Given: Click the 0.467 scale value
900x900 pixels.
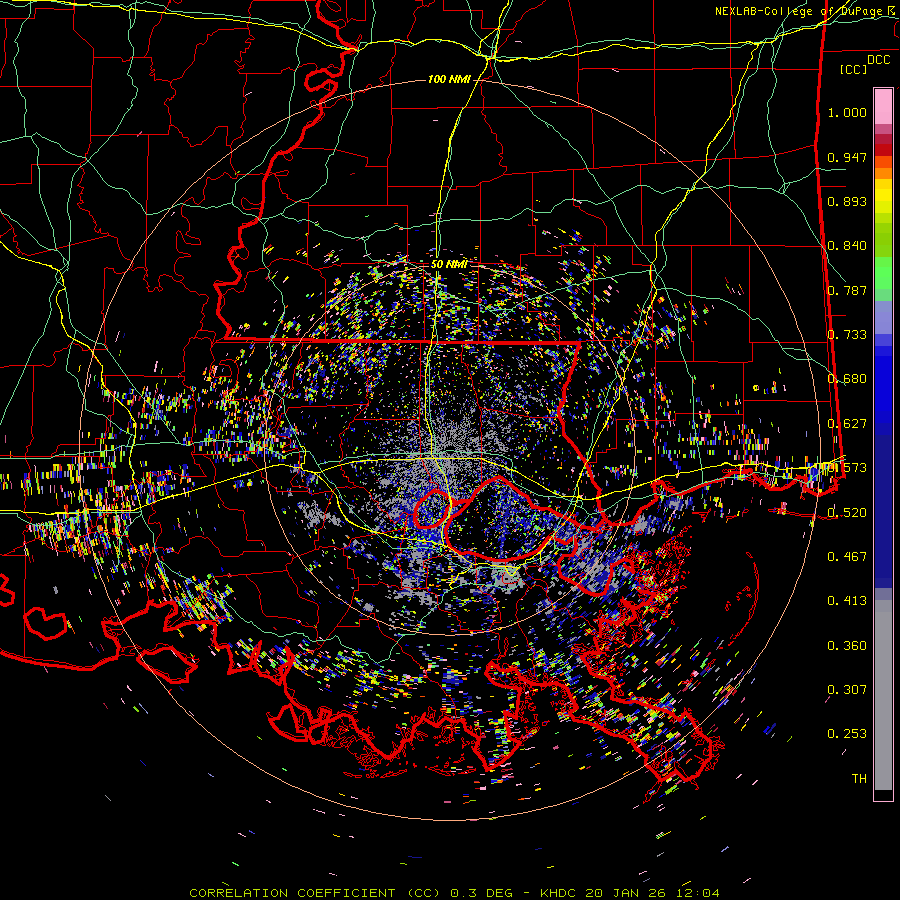Looking at the screenshot, I should 847,557.
